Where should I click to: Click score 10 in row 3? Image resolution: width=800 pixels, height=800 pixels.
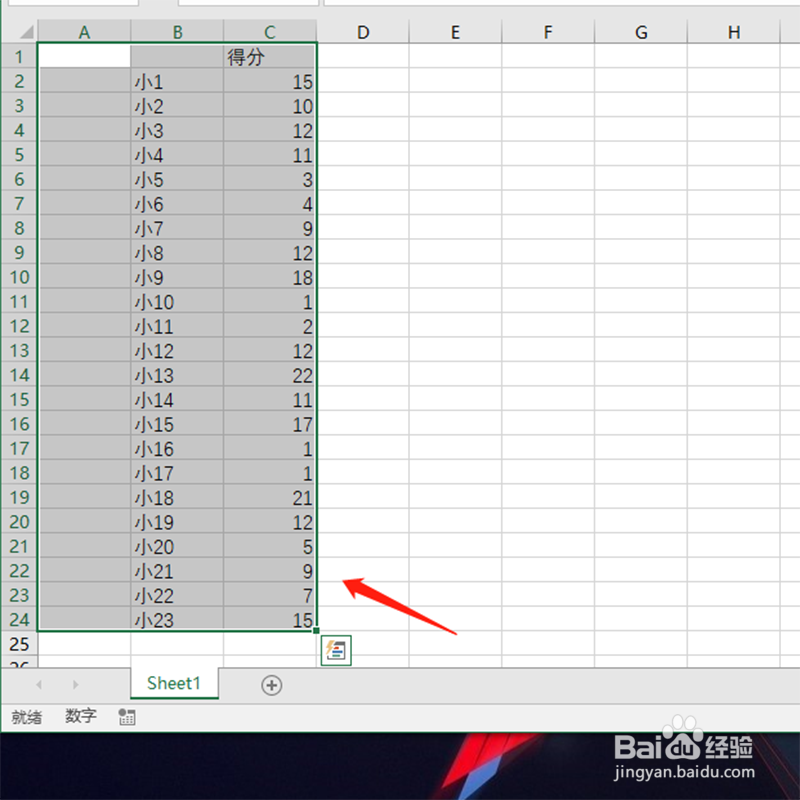click(270, 105)
